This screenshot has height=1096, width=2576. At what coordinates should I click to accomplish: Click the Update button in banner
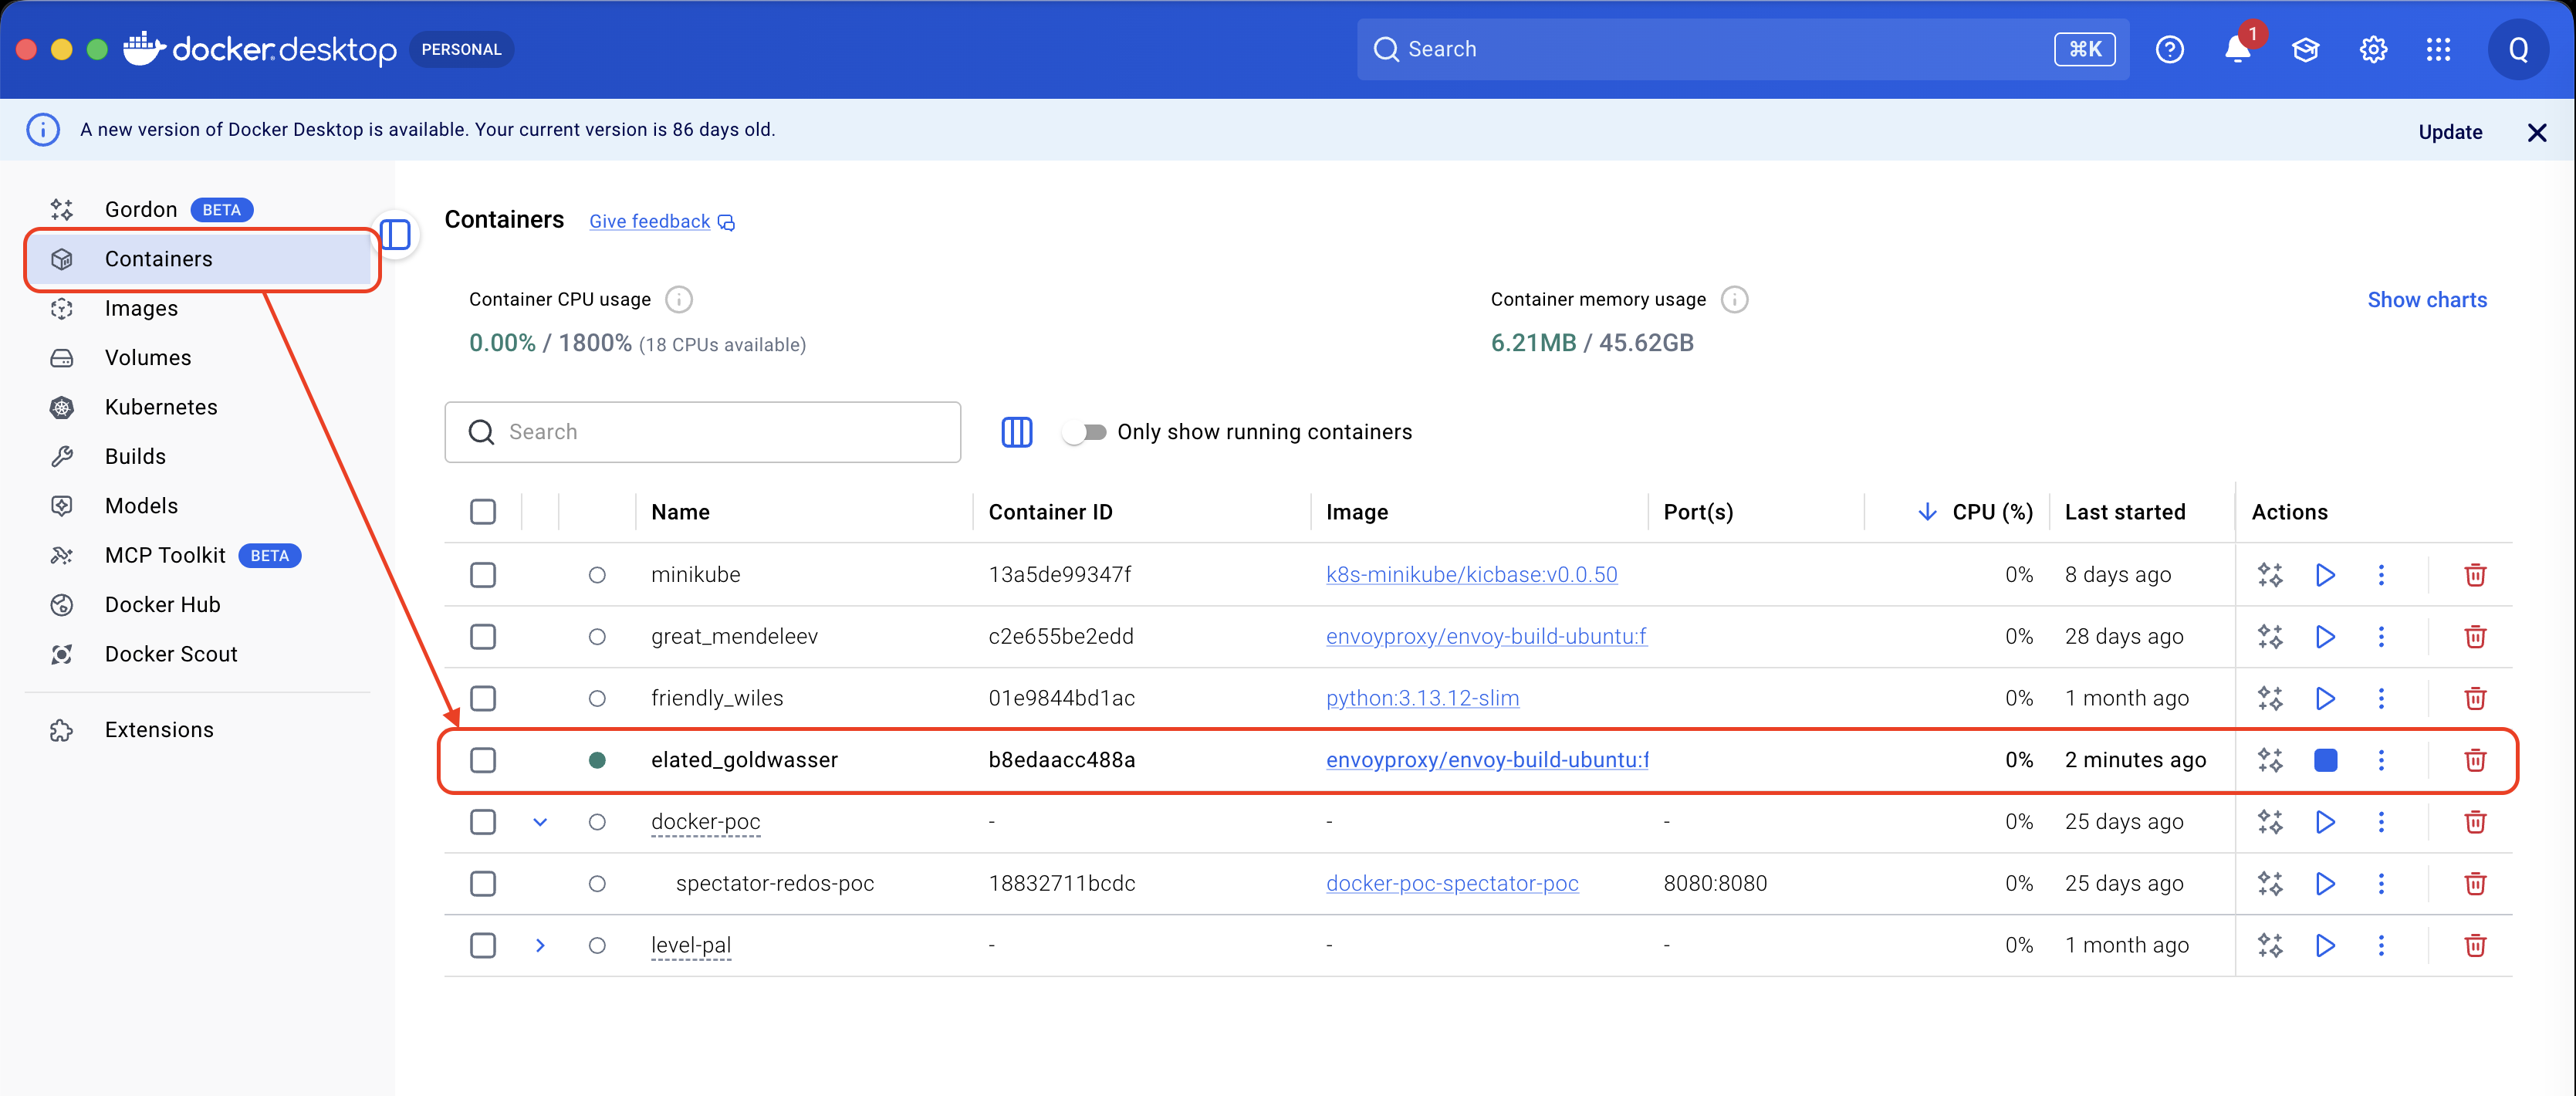(2450, 132)
